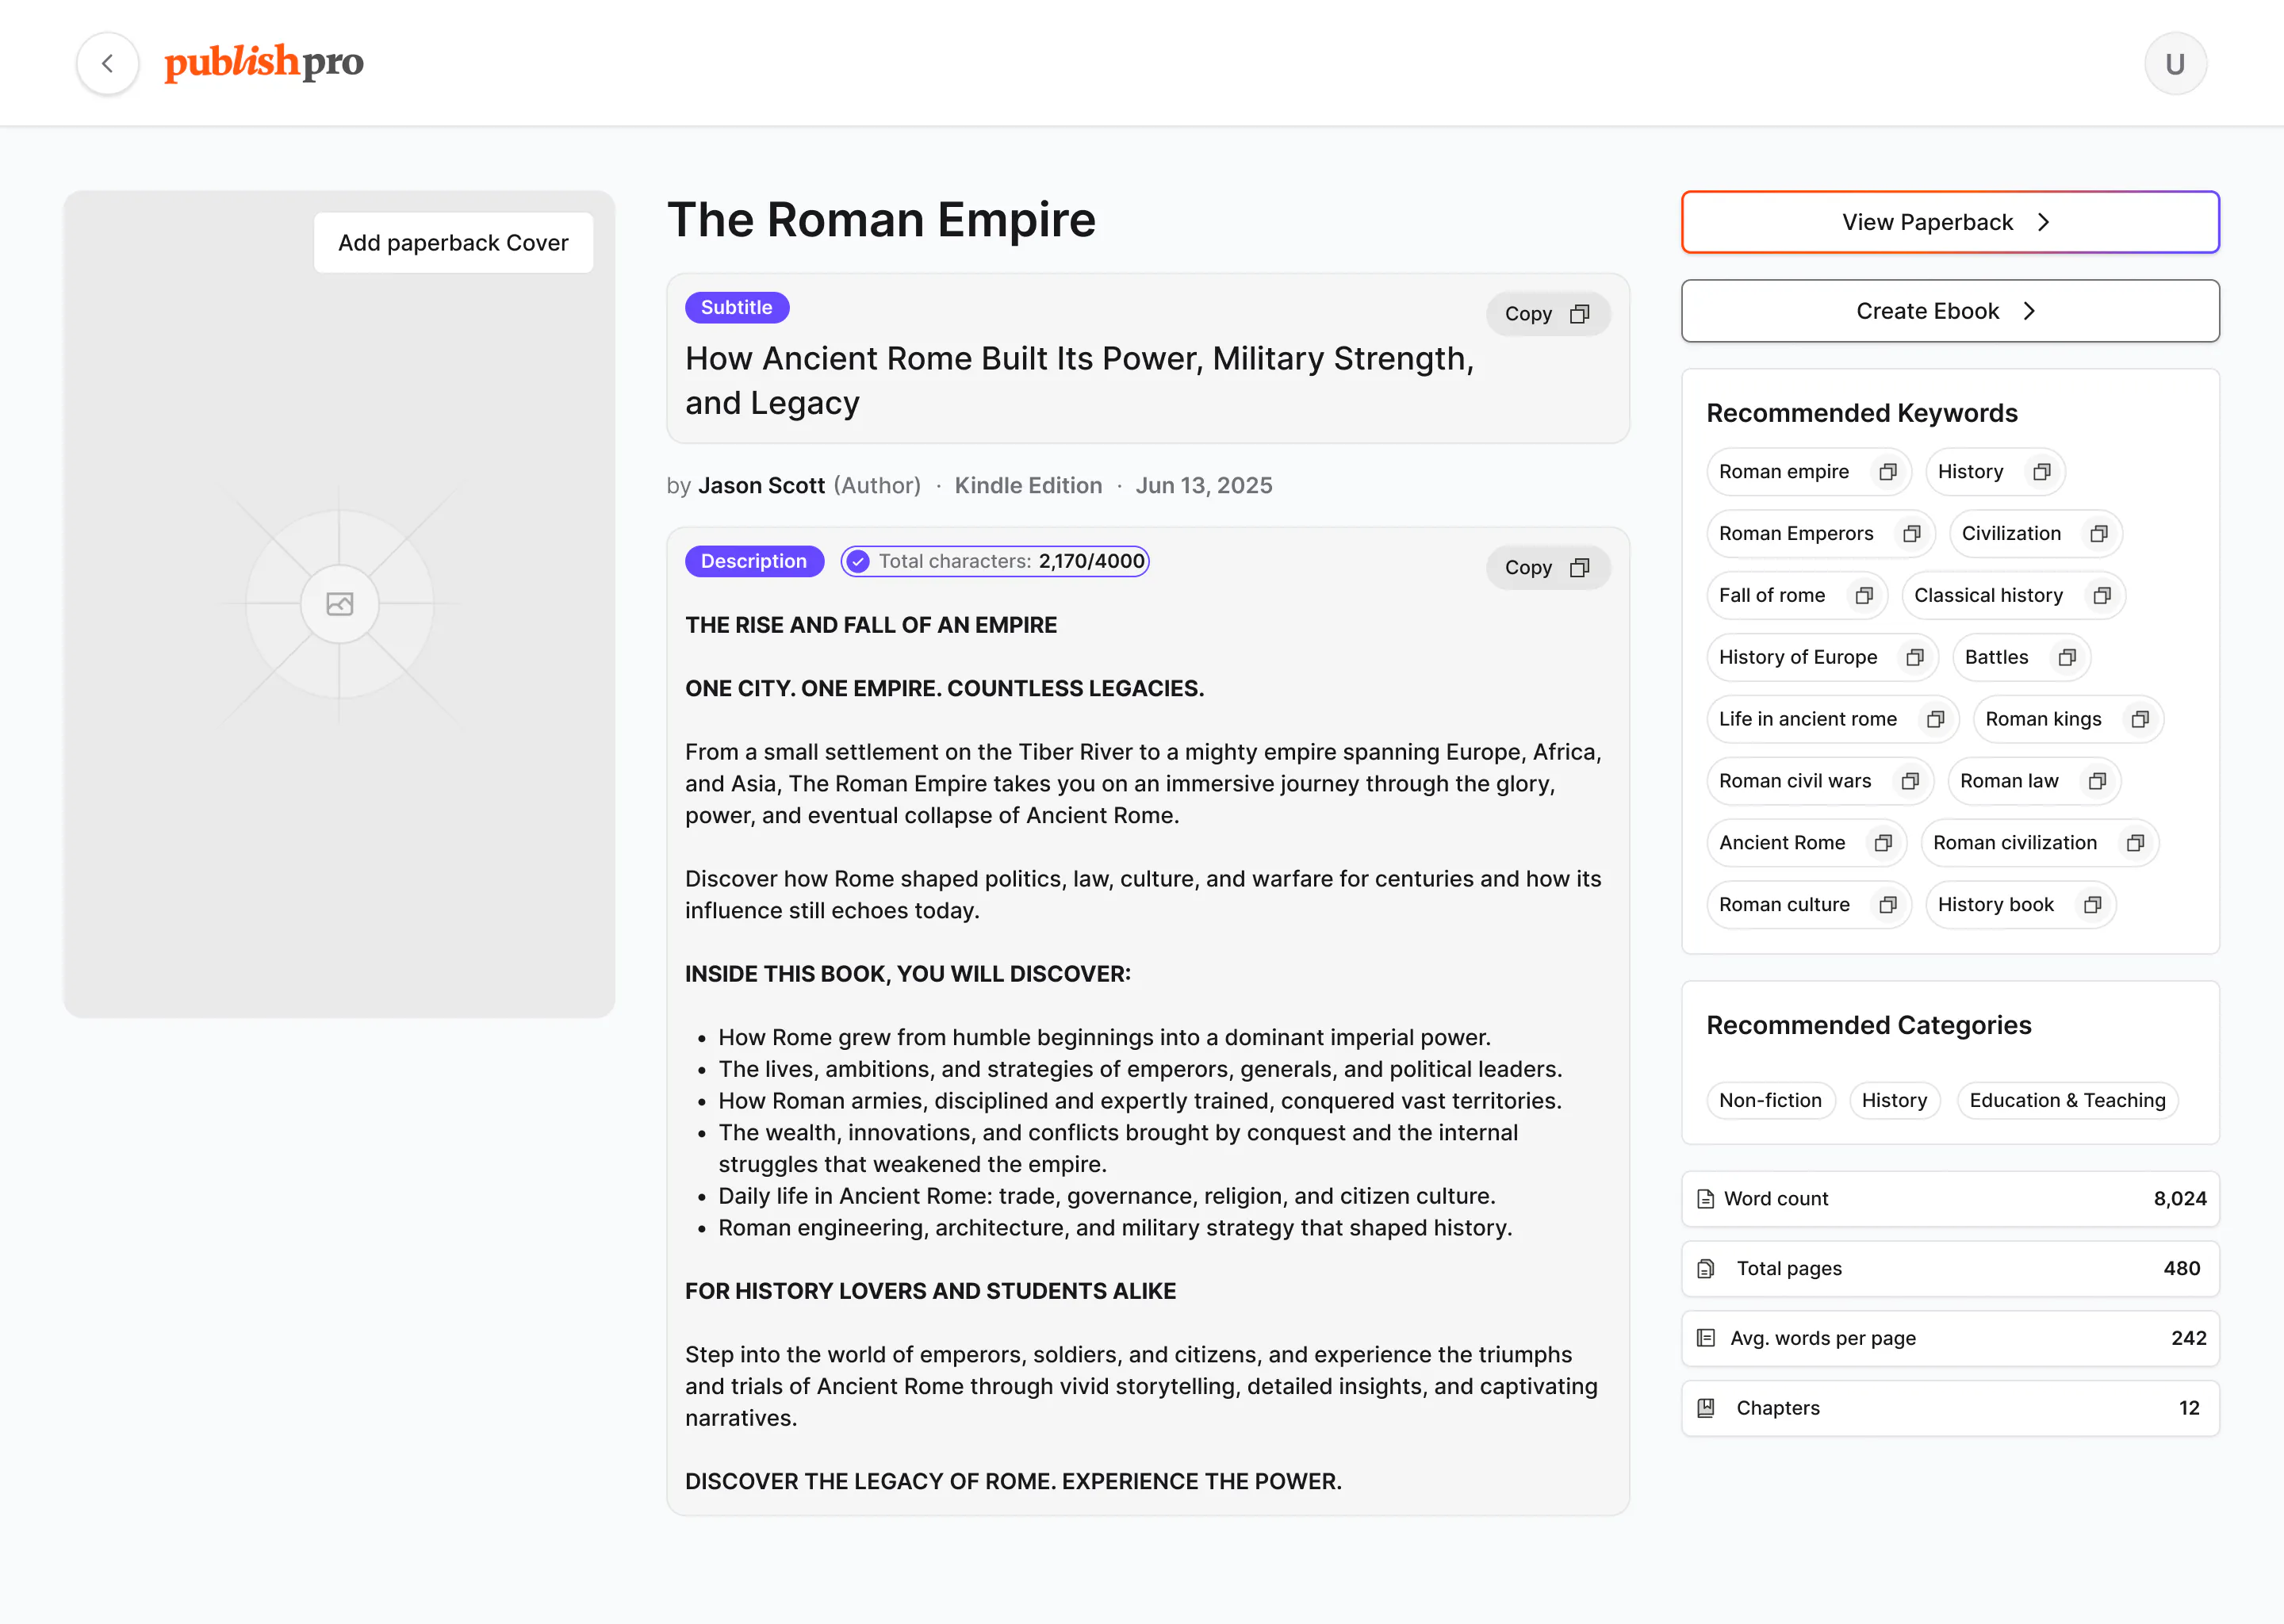The image size is (2284, 1624).
Task: Click the Create Ebook button
Action: coord(1949,311)
